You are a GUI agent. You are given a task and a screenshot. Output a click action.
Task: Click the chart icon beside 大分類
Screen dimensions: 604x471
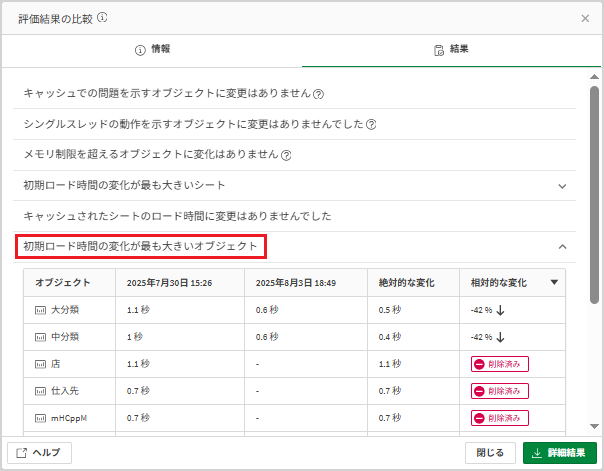[40, 310]
